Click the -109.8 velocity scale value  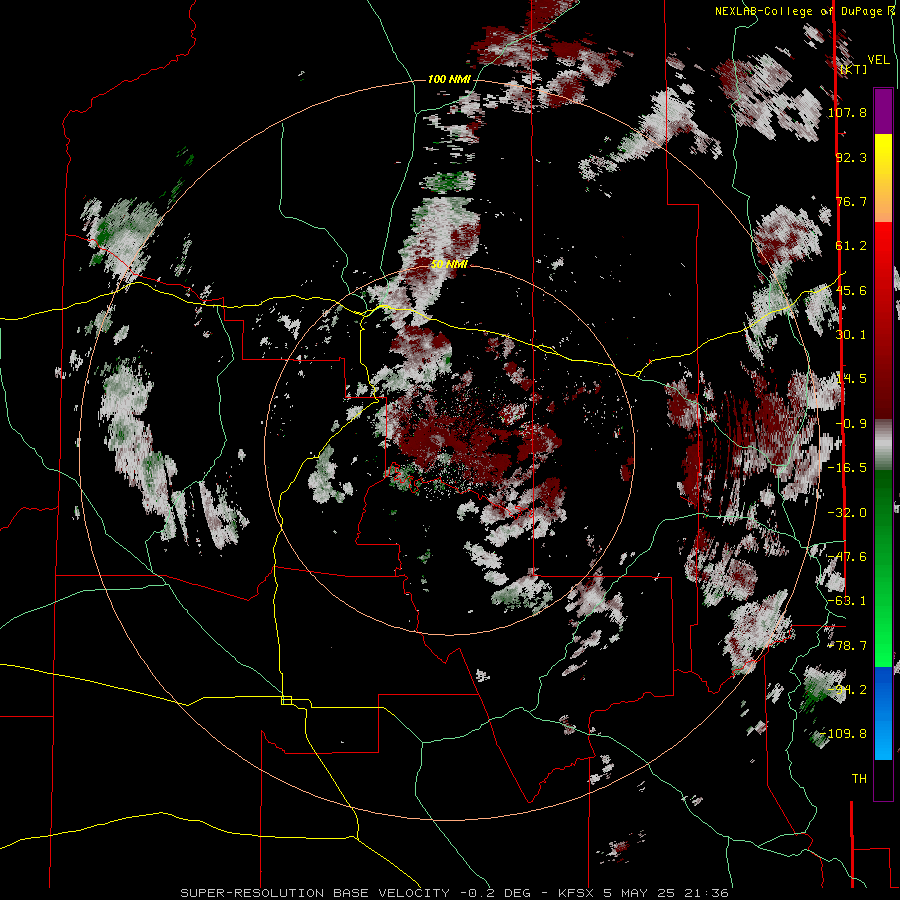[844, 734]
